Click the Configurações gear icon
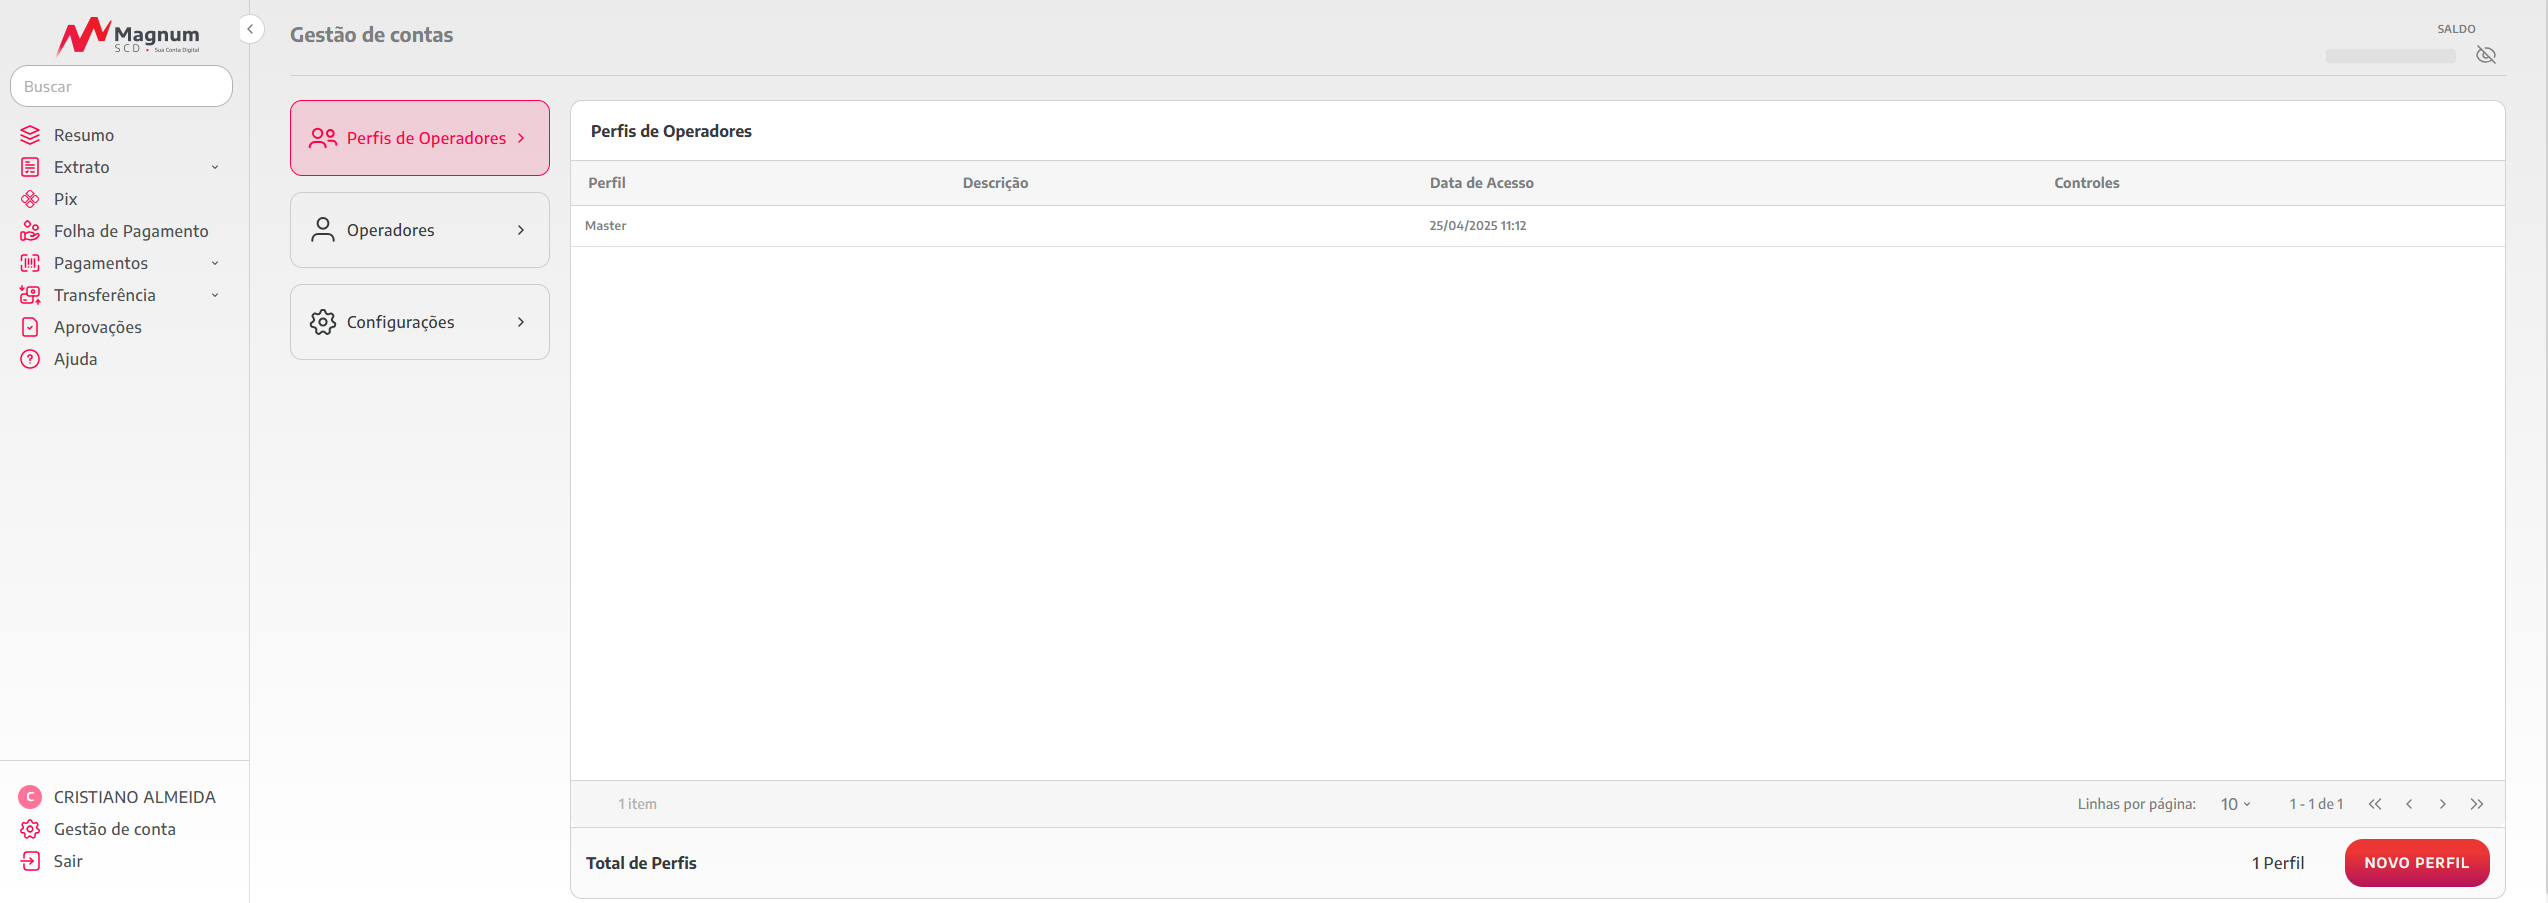The image size is (2548, 903). click(x=323, y=322)
